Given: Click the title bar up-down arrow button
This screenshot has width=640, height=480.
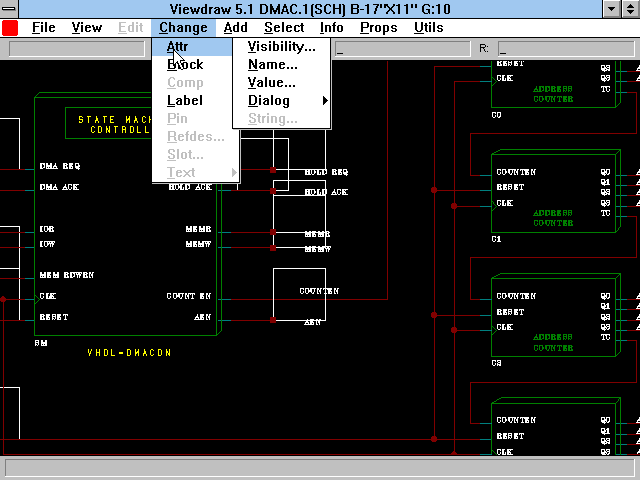Looking at the screenshot, I should (x=631, y=9).
